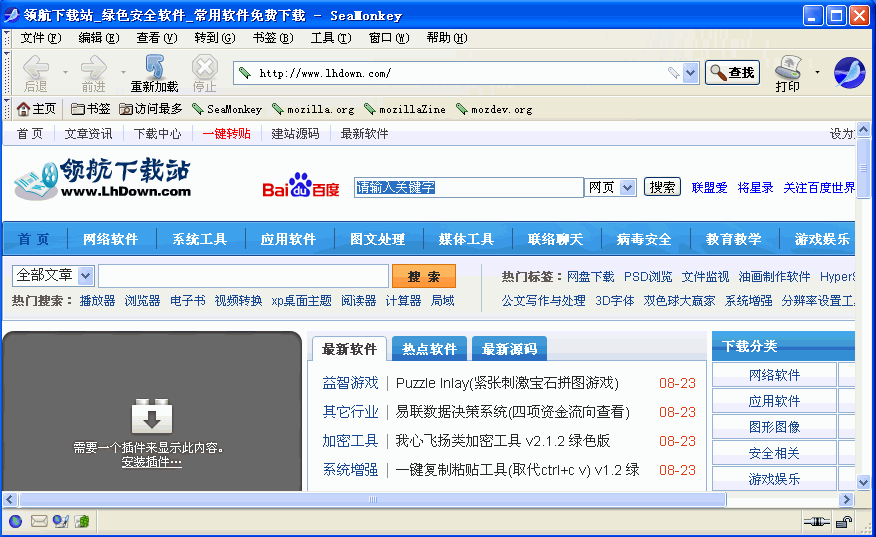Click the Baidu logo

[301, 185]
